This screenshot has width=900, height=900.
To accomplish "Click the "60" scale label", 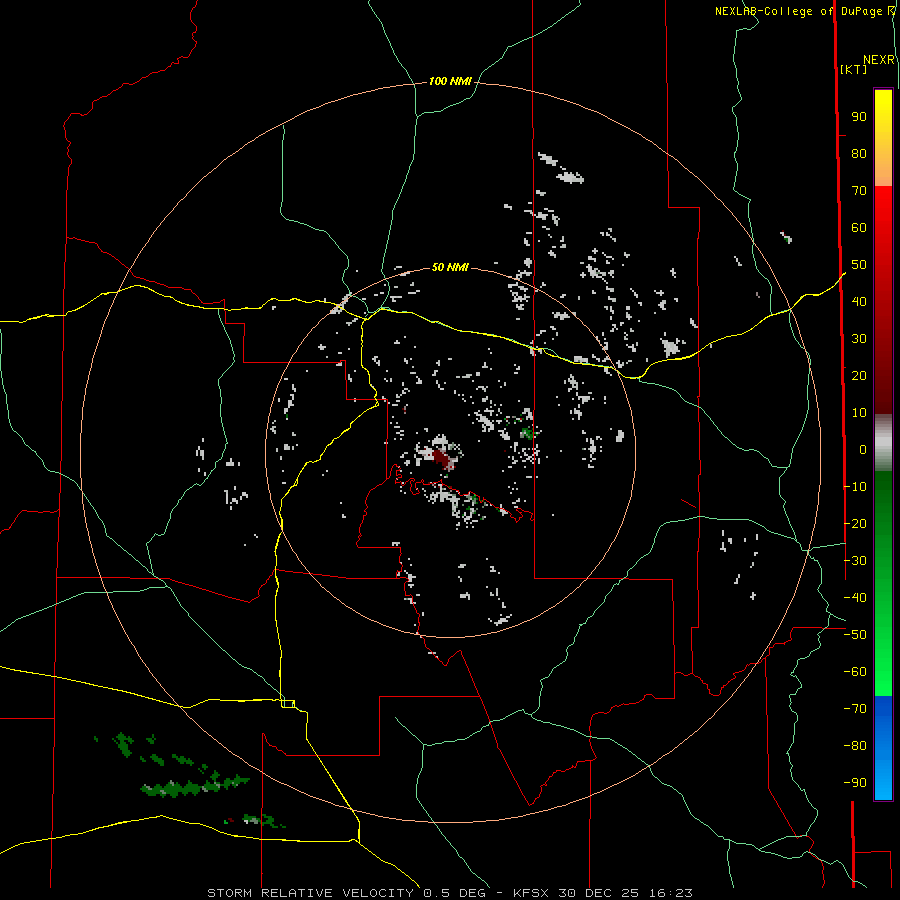I will pyautogui.click(x=859, y=228).
